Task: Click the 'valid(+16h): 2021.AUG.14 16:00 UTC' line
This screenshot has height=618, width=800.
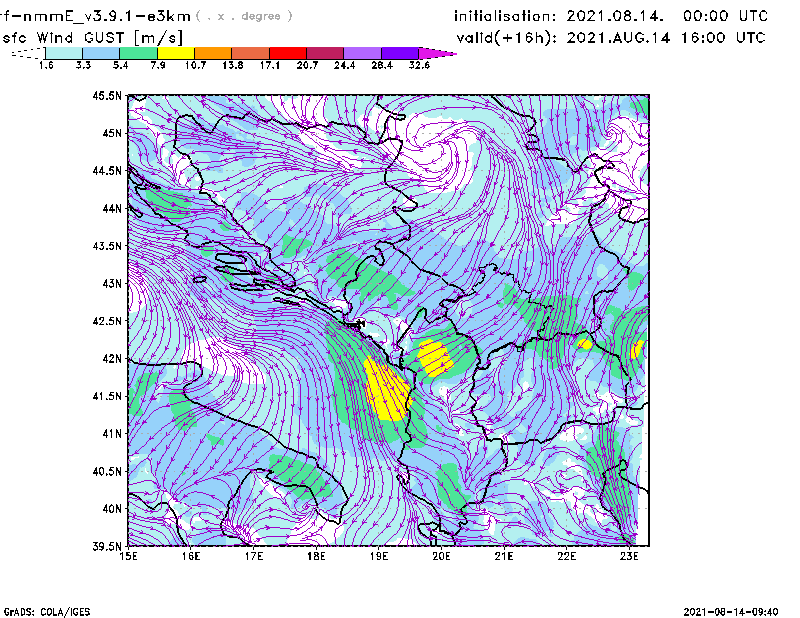Action: (611, 38)
